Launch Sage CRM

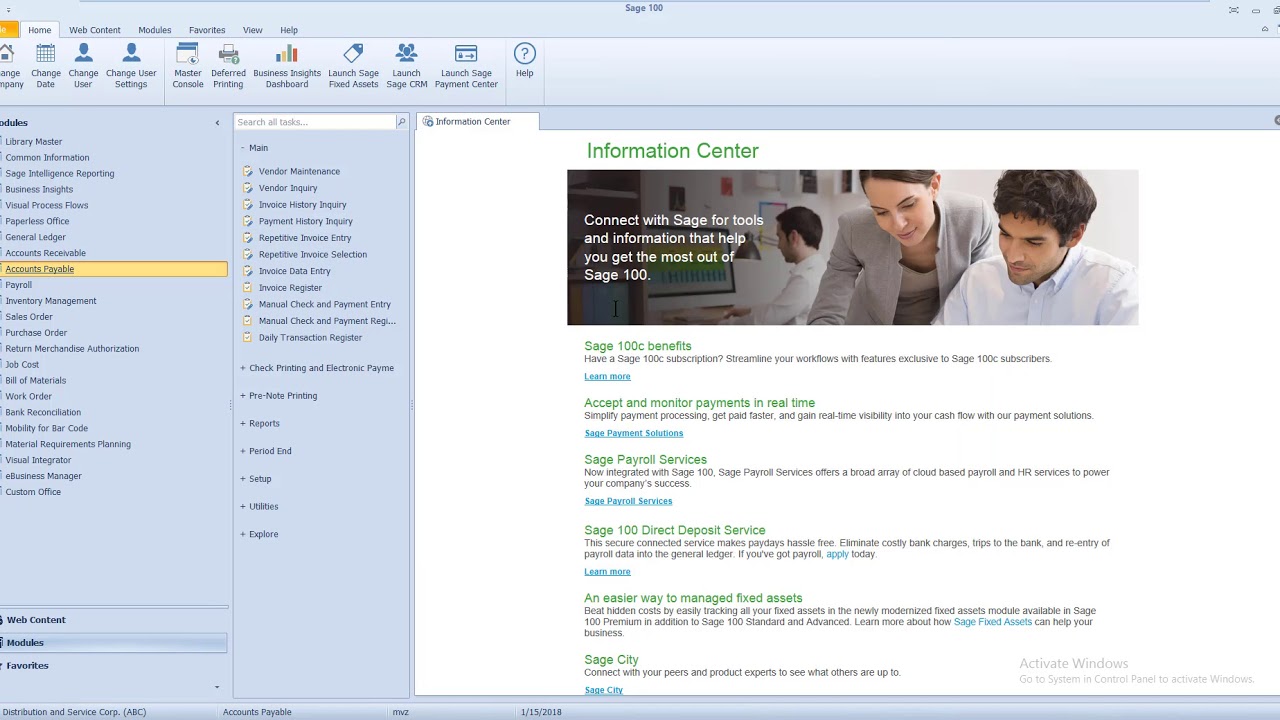pyautogui.click(x=407, y=66)
